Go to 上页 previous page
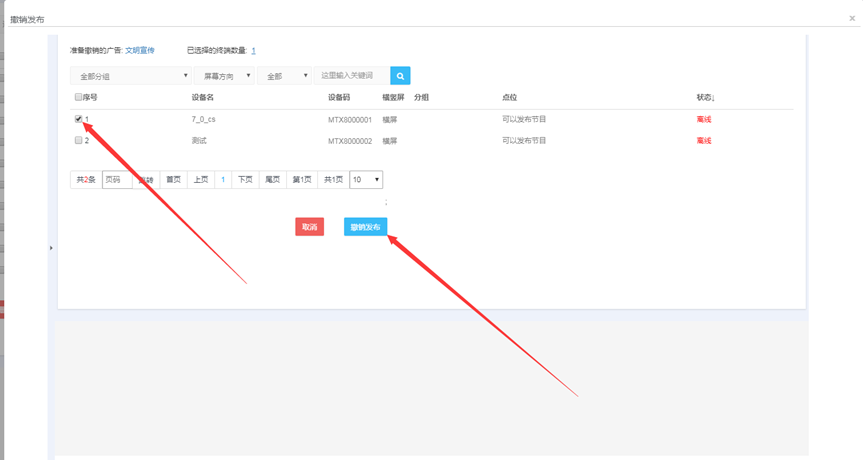This screenshot has width=863, height=460. click(x=200, y=180)
